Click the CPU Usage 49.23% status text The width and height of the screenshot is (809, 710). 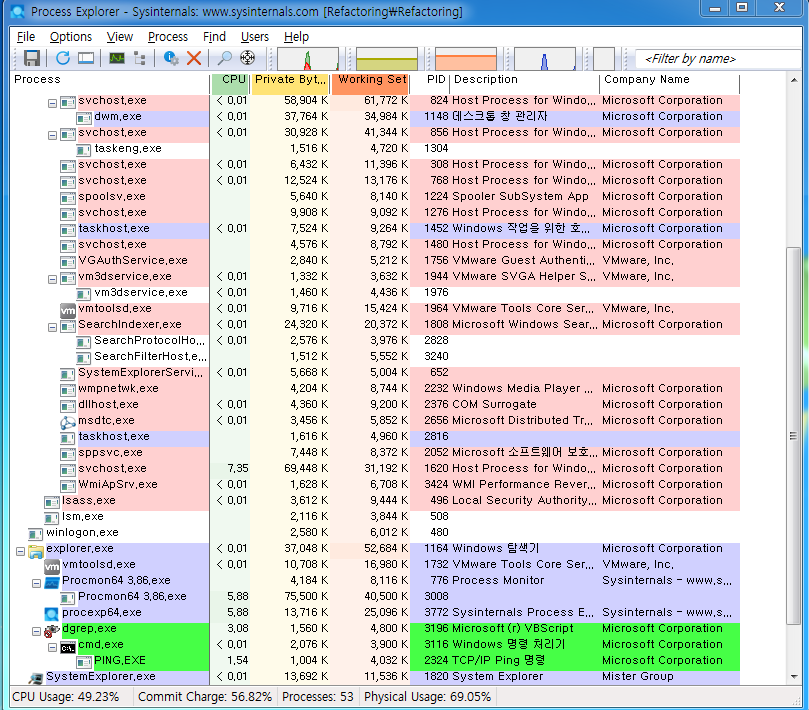click(x=66, y=697)
